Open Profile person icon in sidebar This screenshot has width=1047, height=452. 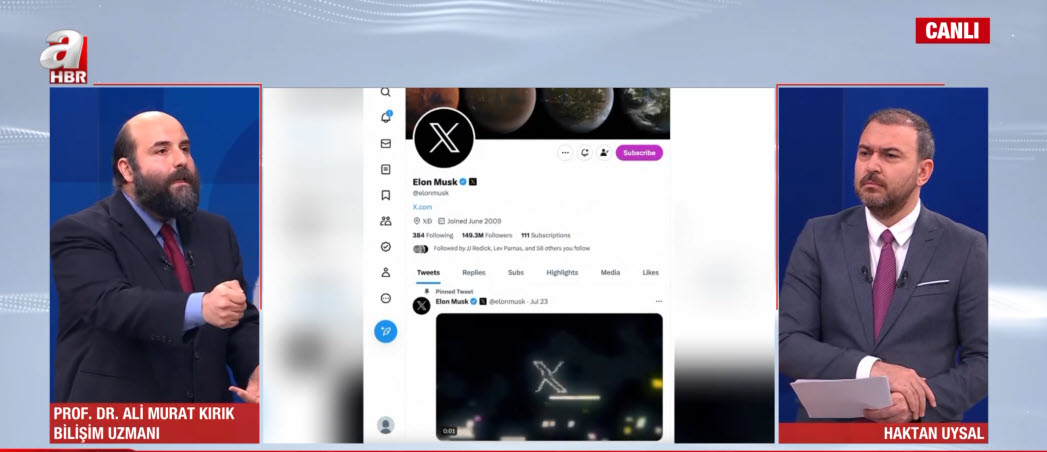[x=386, y=272]
